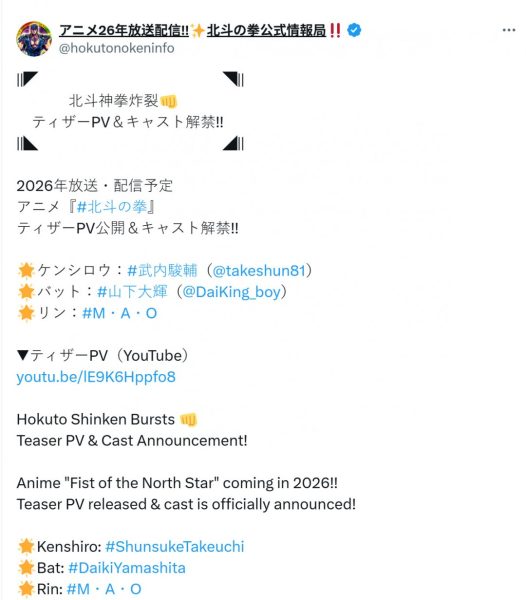Click the red double exclamation emoji in name
The height and width of the screenshot is (600, 526).
coord(335,30)
